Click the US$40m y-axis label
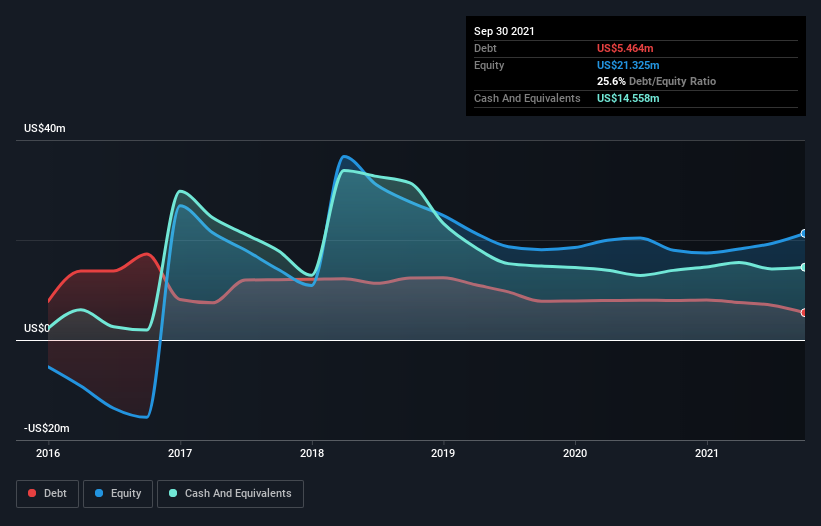Viewport: 821px width, 526px height. click(x=45, y=128)
